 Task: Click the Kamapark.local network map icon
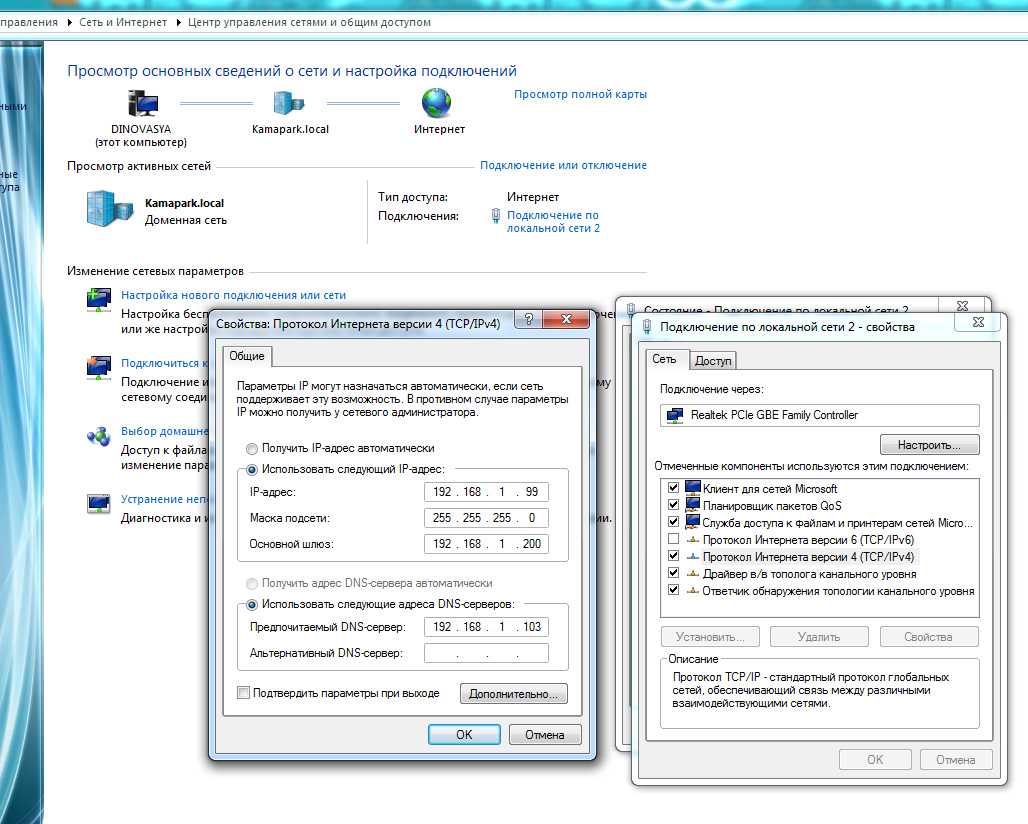click(288, 104)
